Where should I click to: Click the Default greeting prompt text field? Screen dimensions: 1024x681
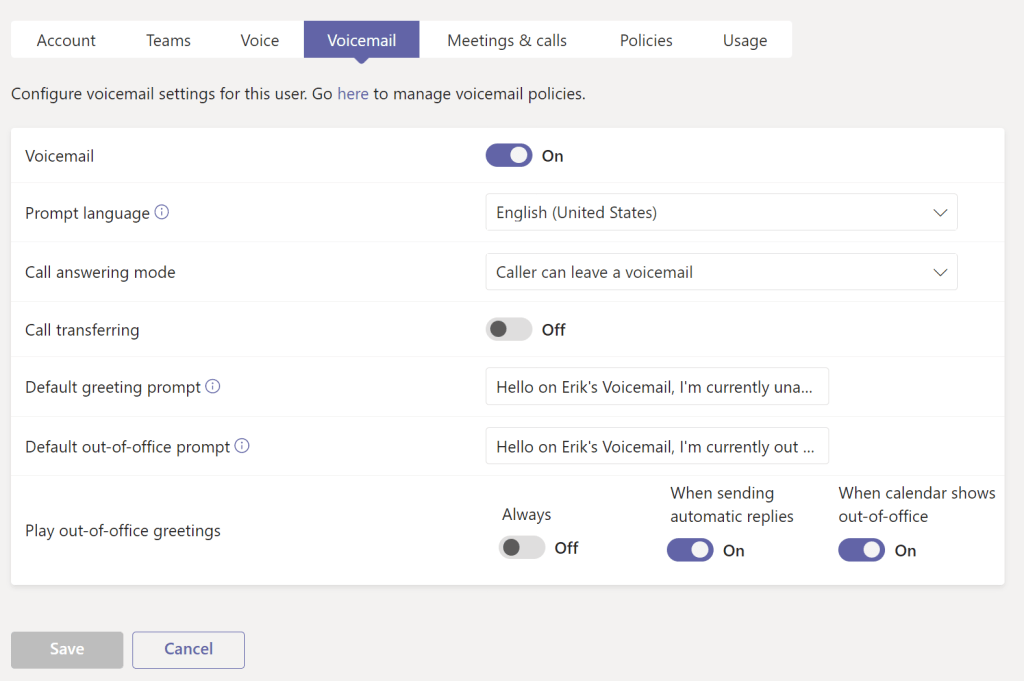click(657, 387)
